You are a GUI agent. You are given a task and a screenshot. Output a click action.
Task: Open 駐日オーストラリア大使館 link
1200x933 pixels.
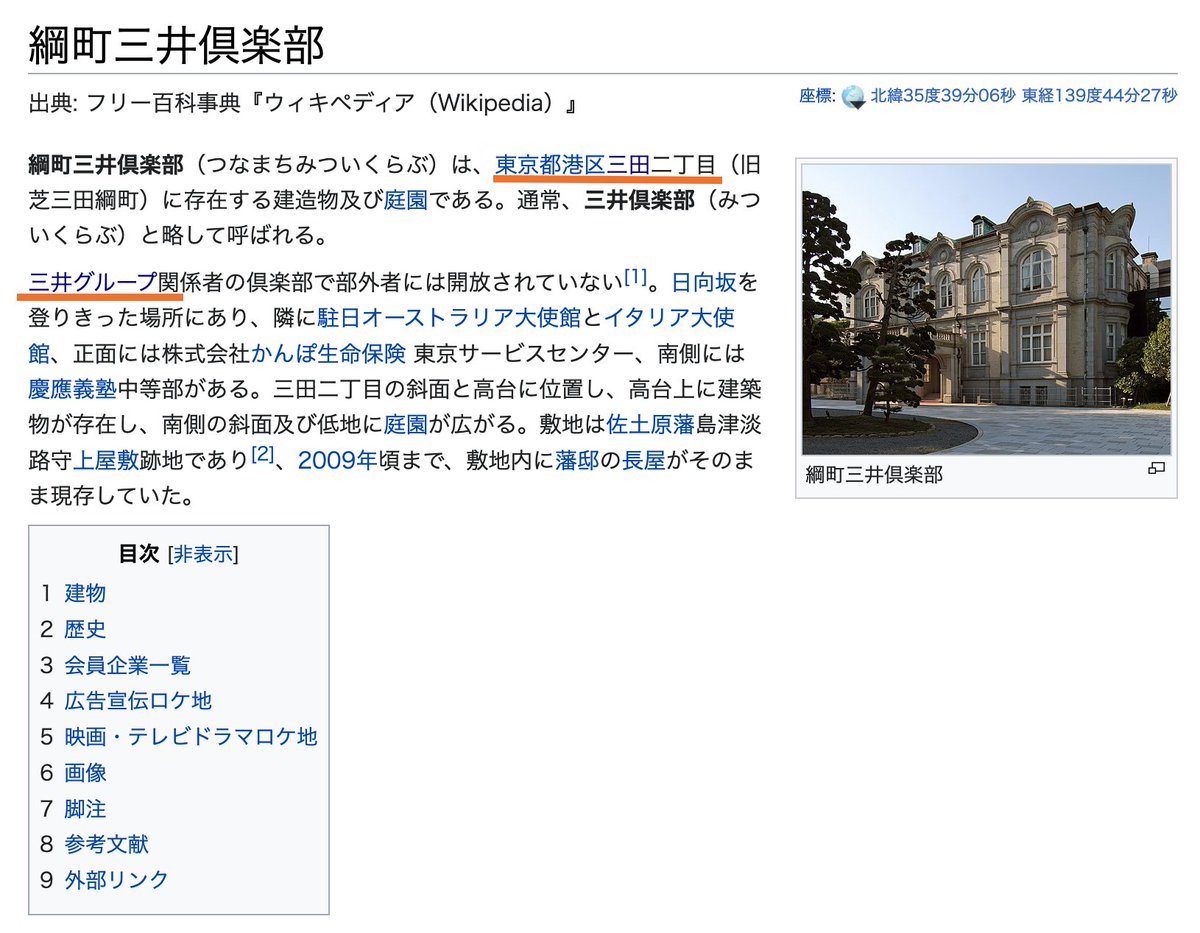tap(450, 318)
